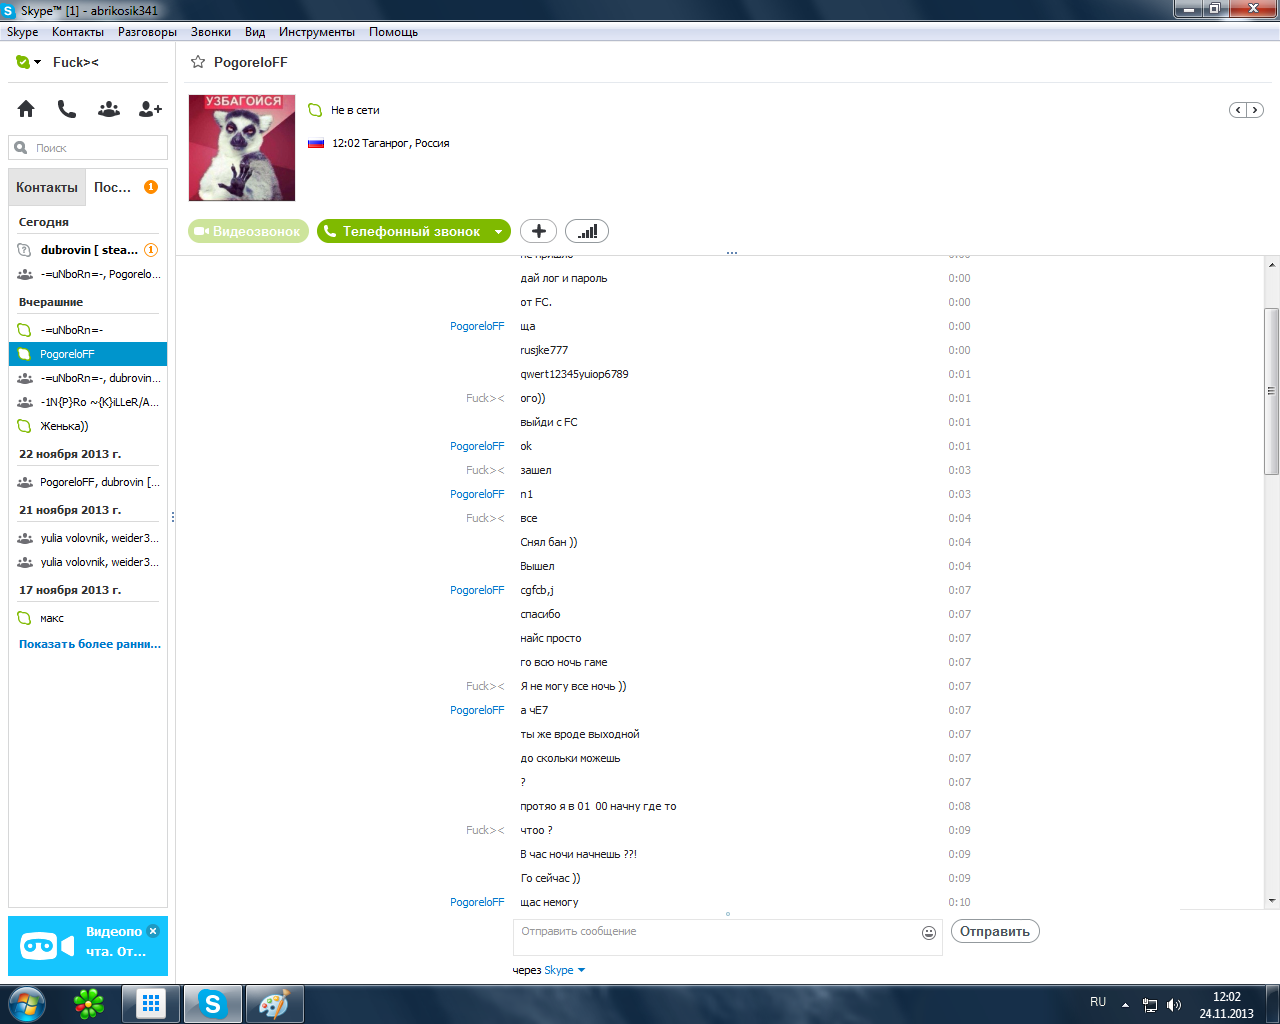Click the Fuck>< profile name
The width and height of the screenshot is (1280, 1024).
tap(76, 62)
